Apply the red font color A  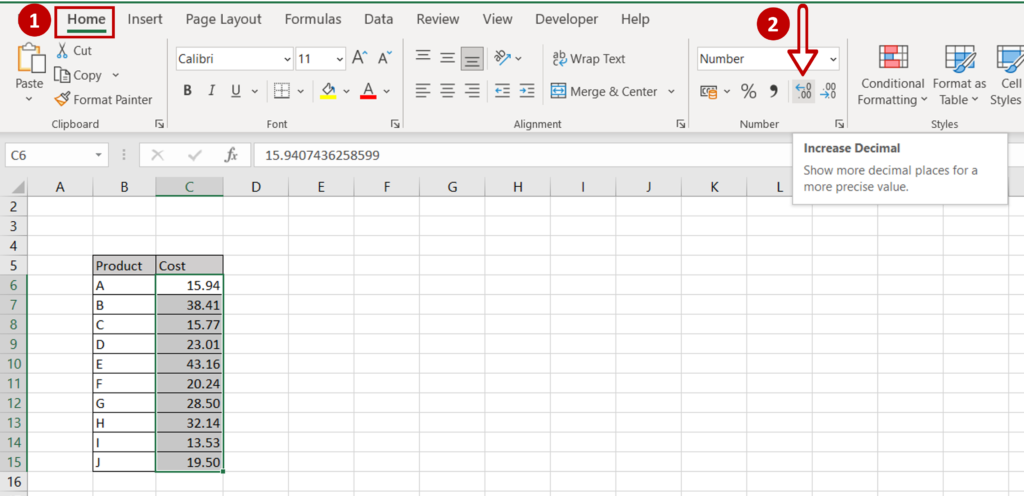[x=368, y=91]
